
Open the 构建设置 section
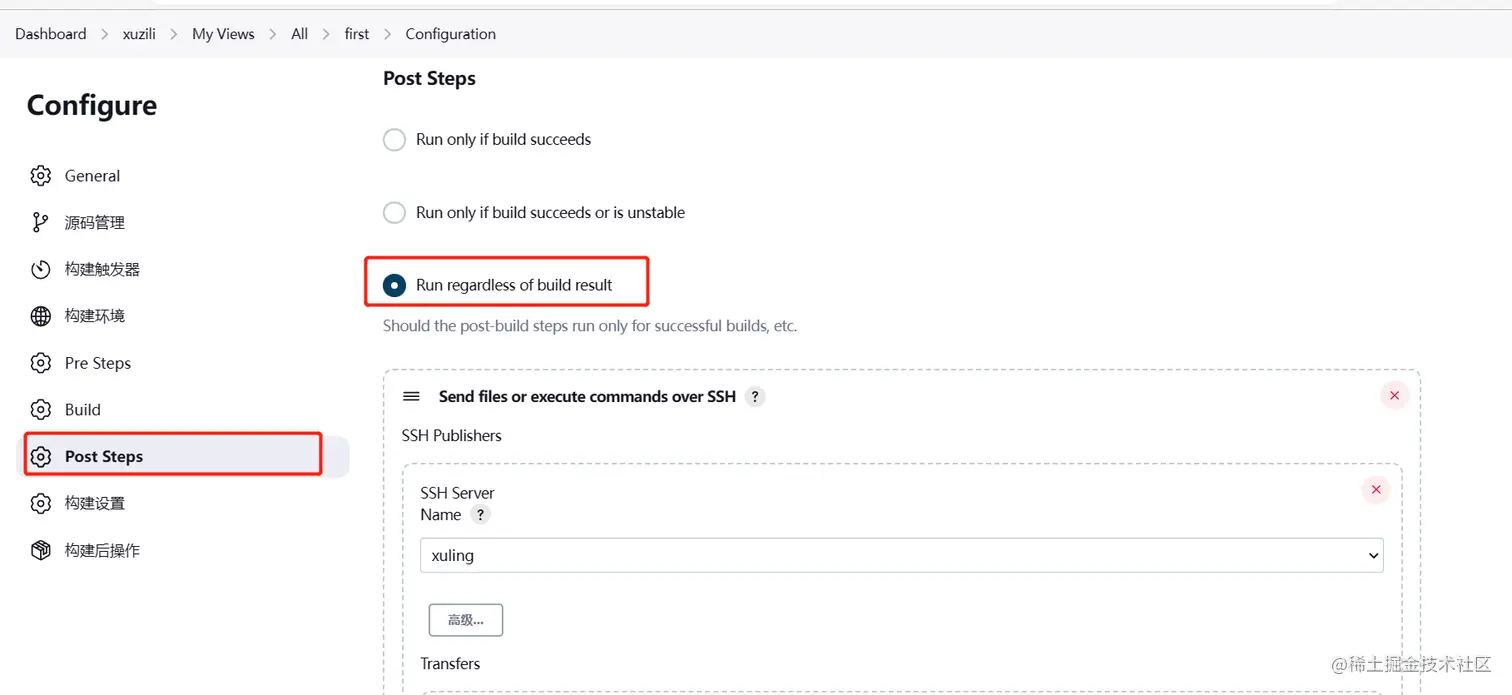[x=94, y=503]
